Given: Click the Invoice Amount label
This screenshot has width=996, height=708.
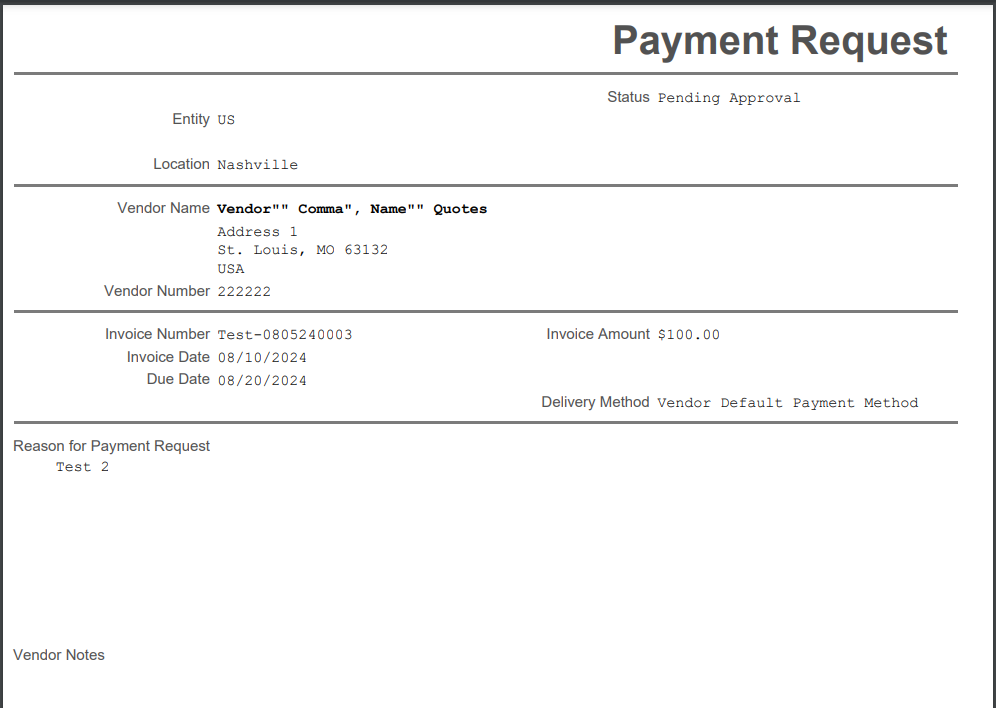Looking at the screenshot, I should pyautogui.click(x=598, y=334).
